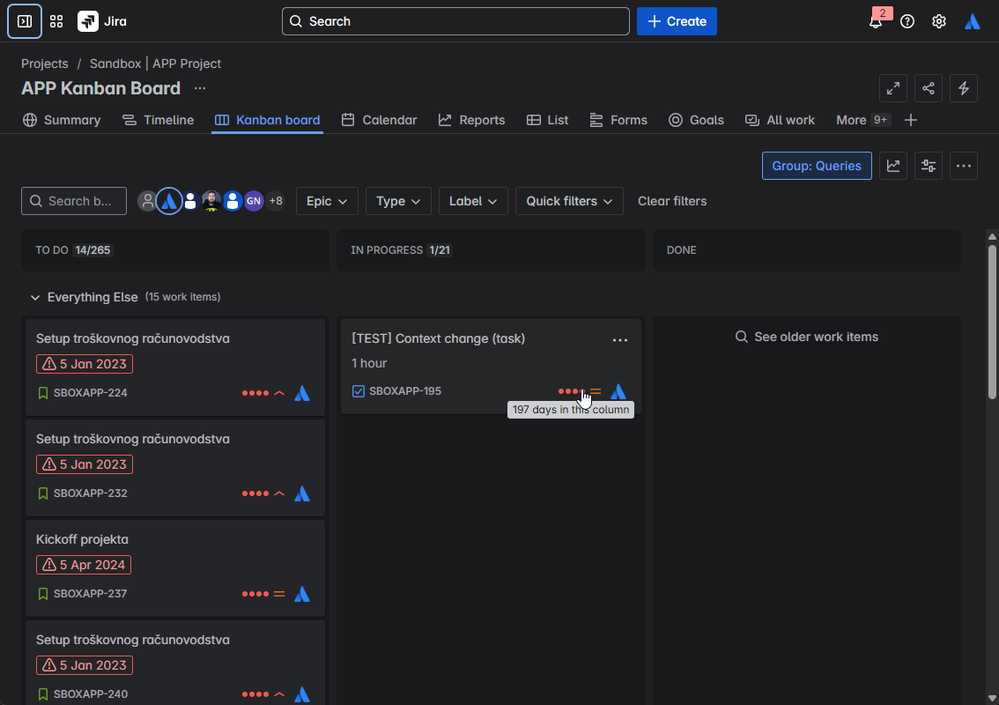This screenshot has width=999, height=705.
Task: Show the +8 more assignees filter
Action: (275, 201)
